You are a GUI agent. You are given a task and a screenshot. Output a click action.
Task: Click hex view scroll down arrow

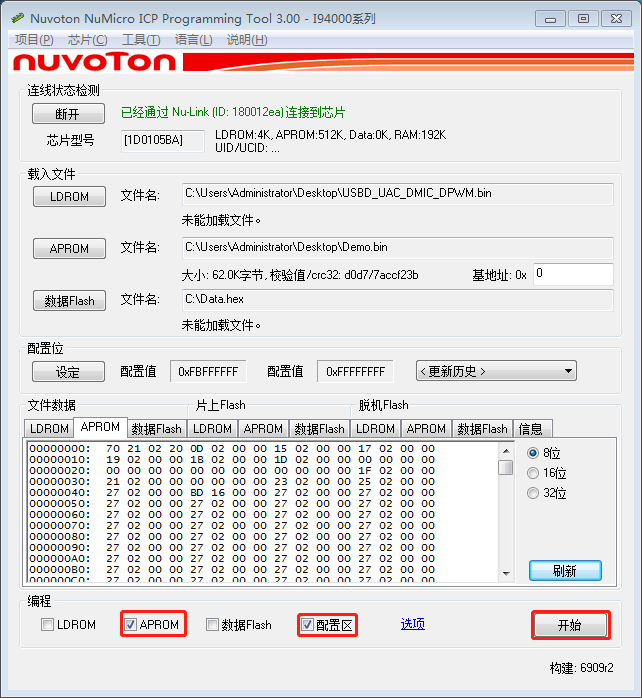point(506,574)
